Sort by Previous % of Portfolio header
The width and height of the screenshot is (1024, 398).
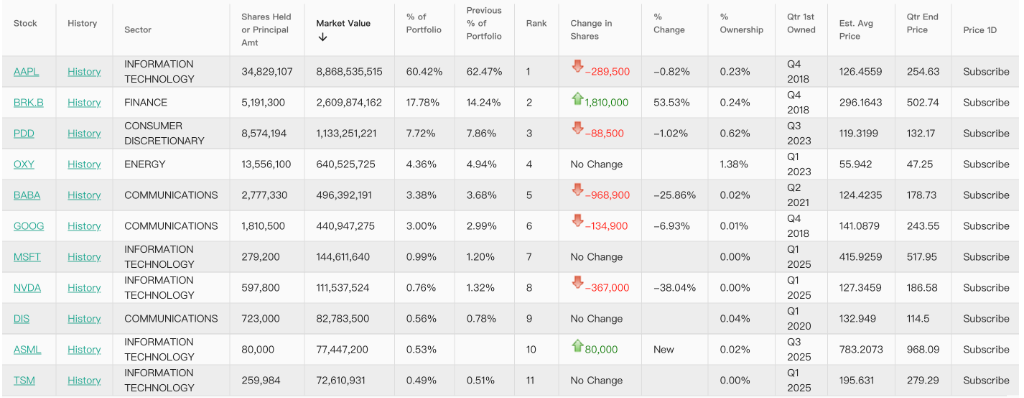[484, 24]
